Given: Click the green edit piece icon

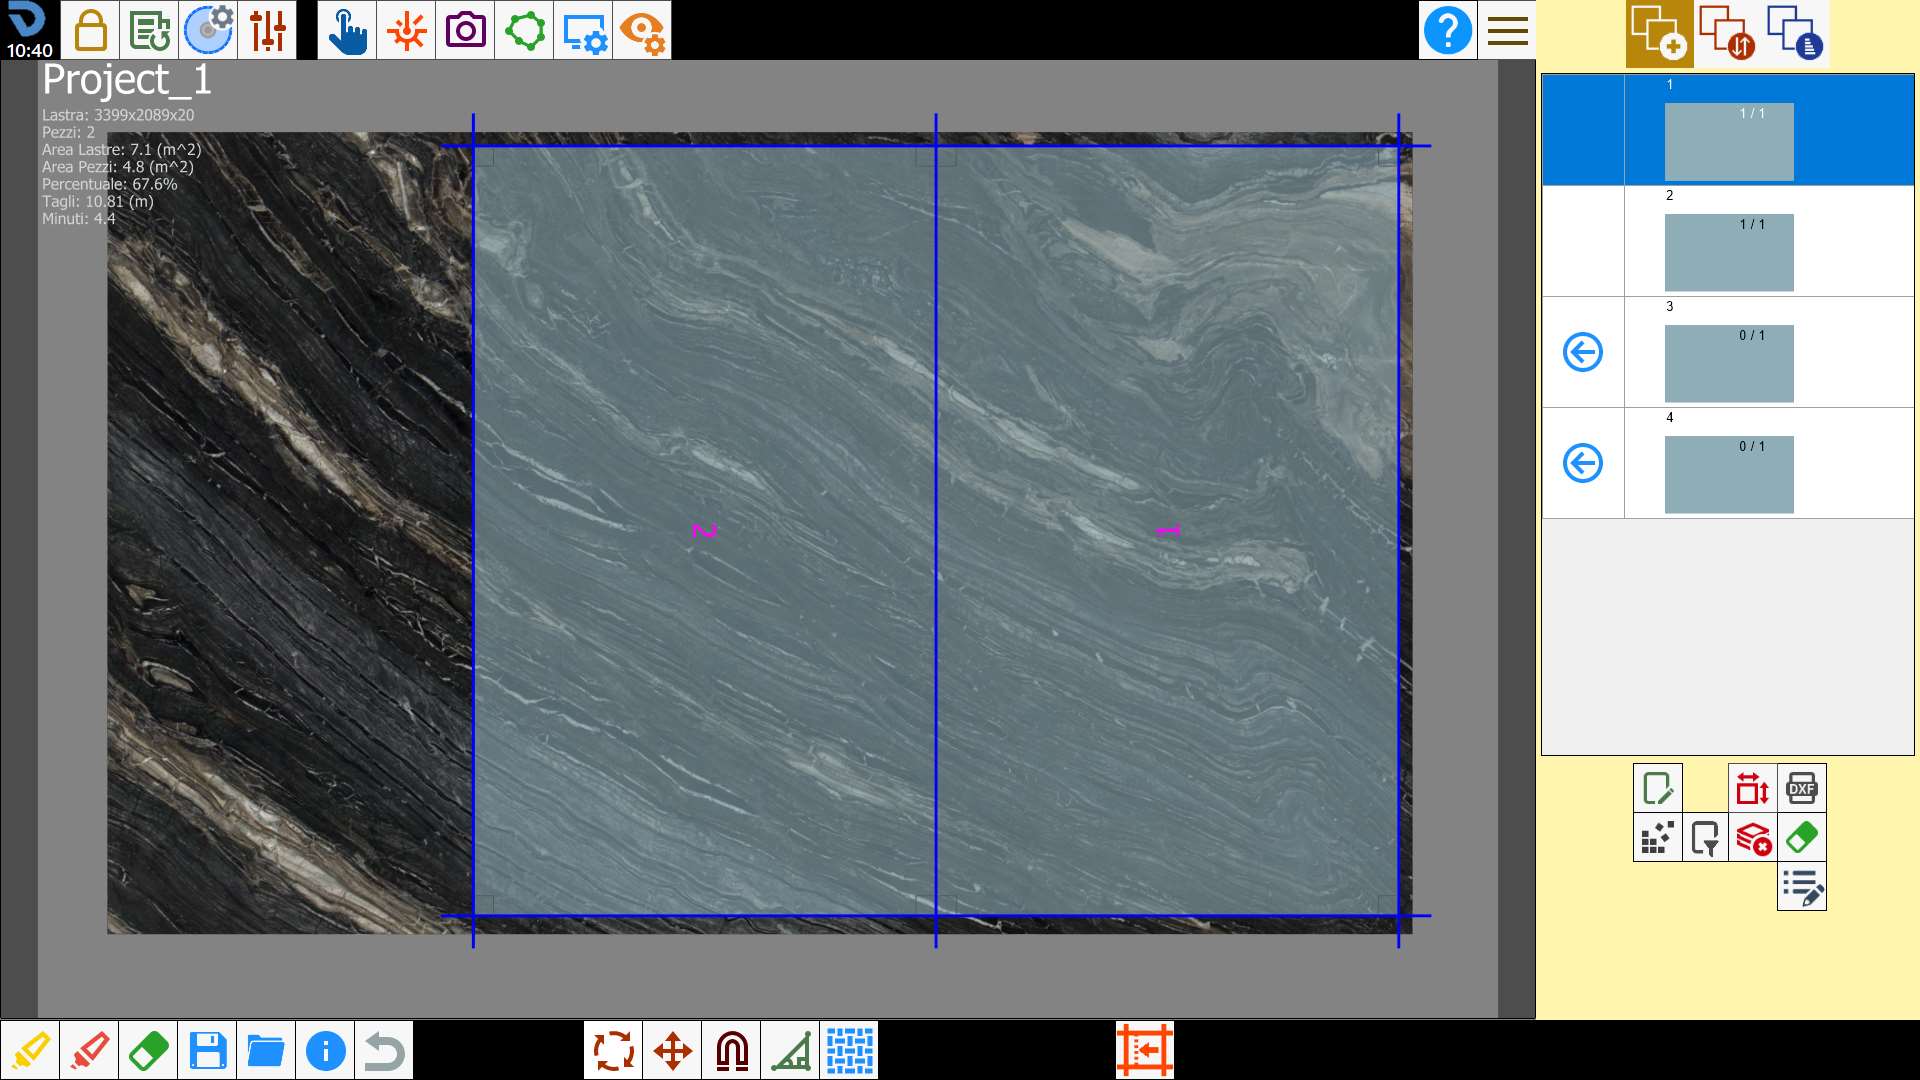Looking at the screenshot, I should tap(1658, 788).
